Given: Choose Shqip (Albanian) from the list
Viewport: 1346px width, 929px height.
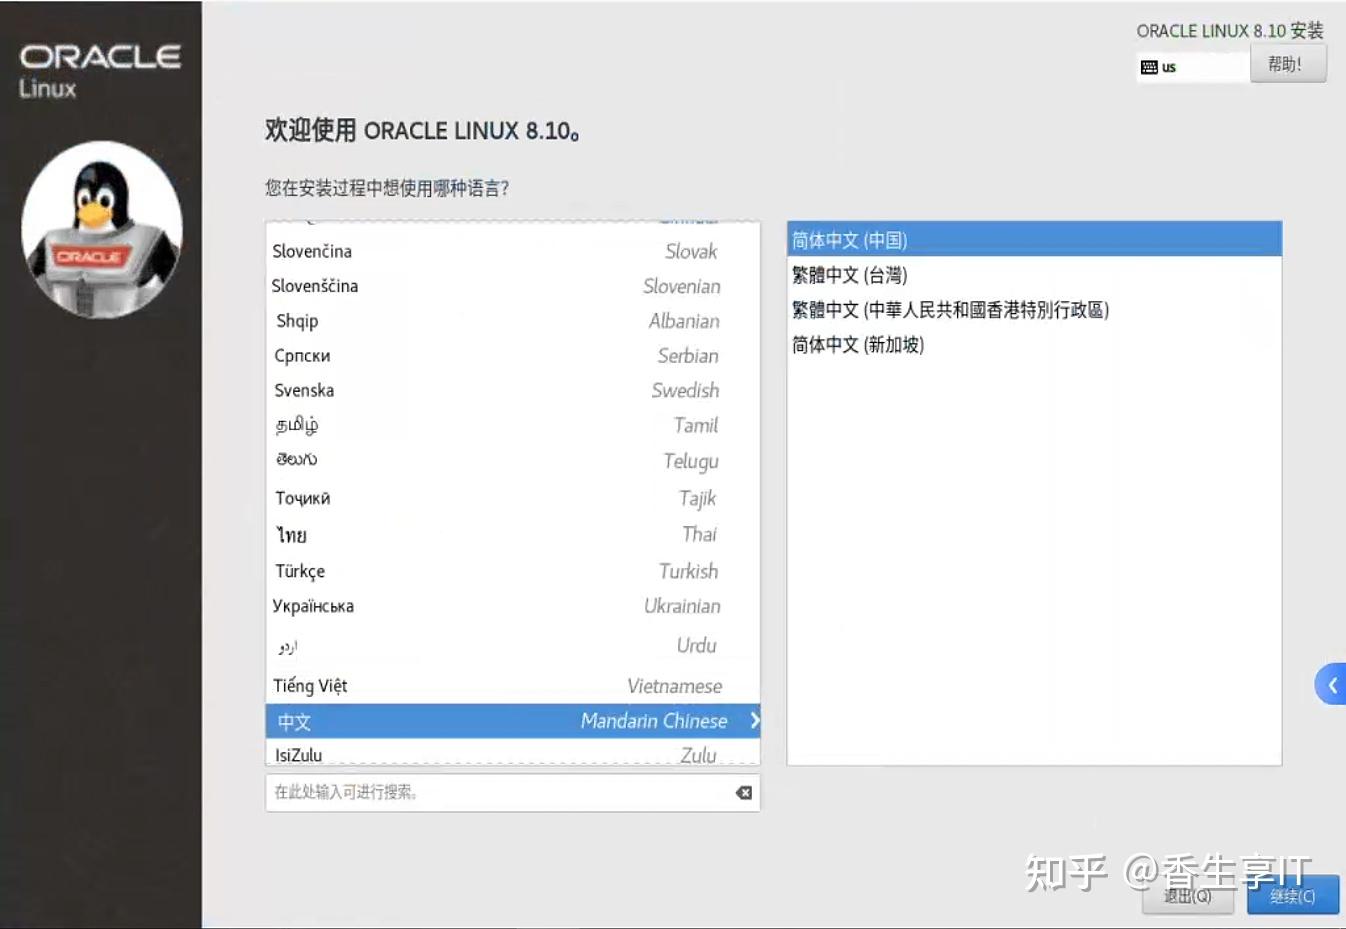Looking at the screenshot, I should click(513, 321).
